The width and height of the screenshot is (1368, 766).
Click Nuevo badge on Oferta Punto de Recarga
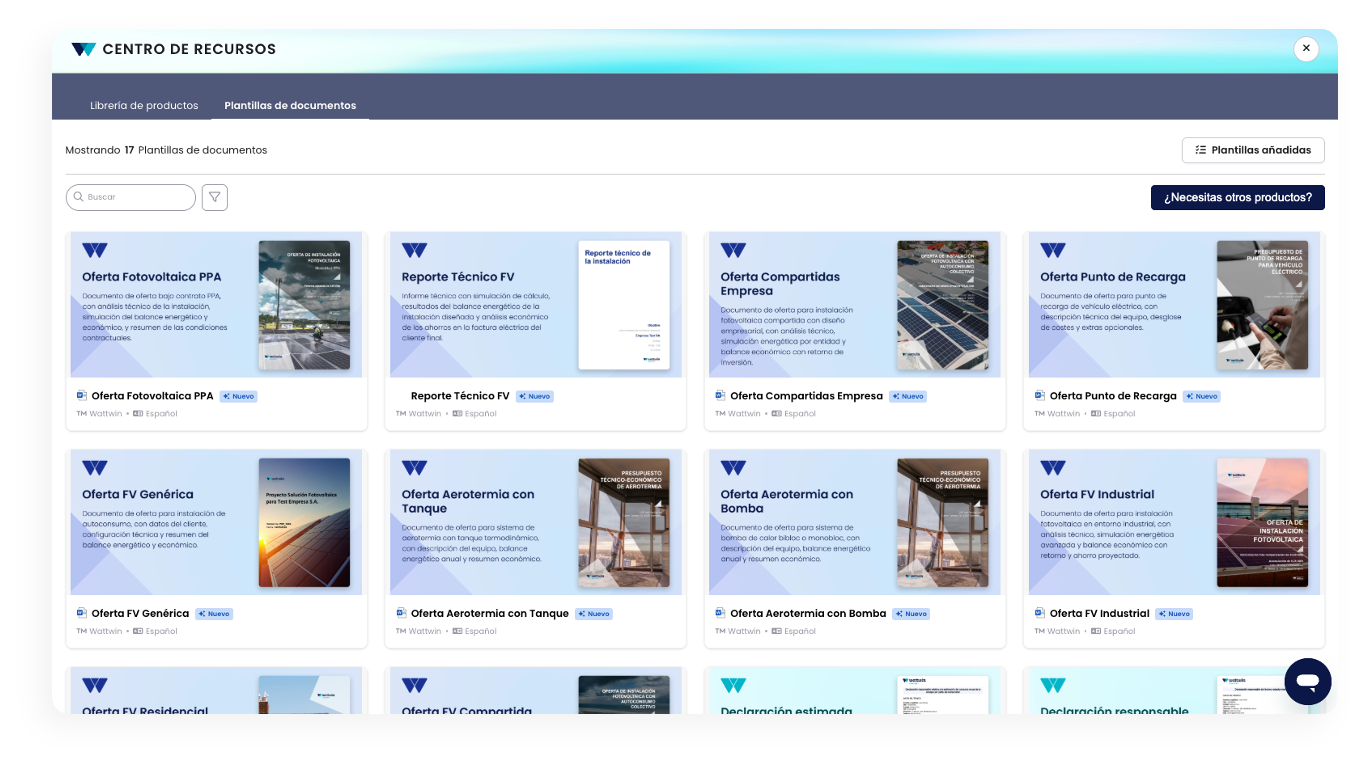[1202, 396]
